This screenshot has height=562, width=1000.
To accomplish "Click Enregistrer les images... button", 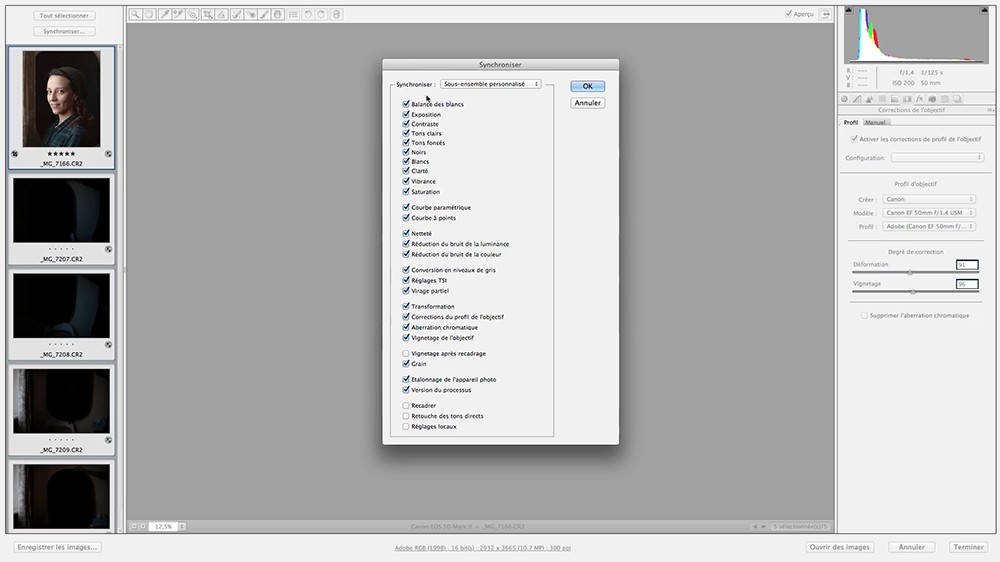I will tap(57, 547).
